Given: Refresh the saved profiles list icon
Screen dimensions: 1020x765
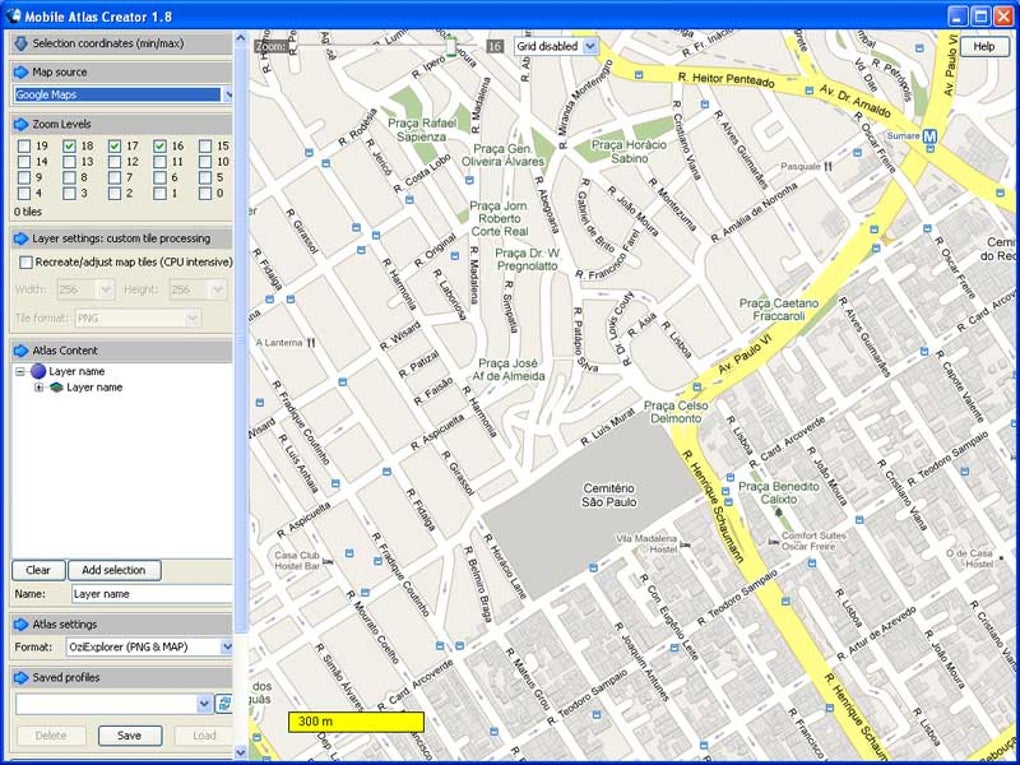Looking at the screenshot, I should pyautogui.click(x=224, y=703).
